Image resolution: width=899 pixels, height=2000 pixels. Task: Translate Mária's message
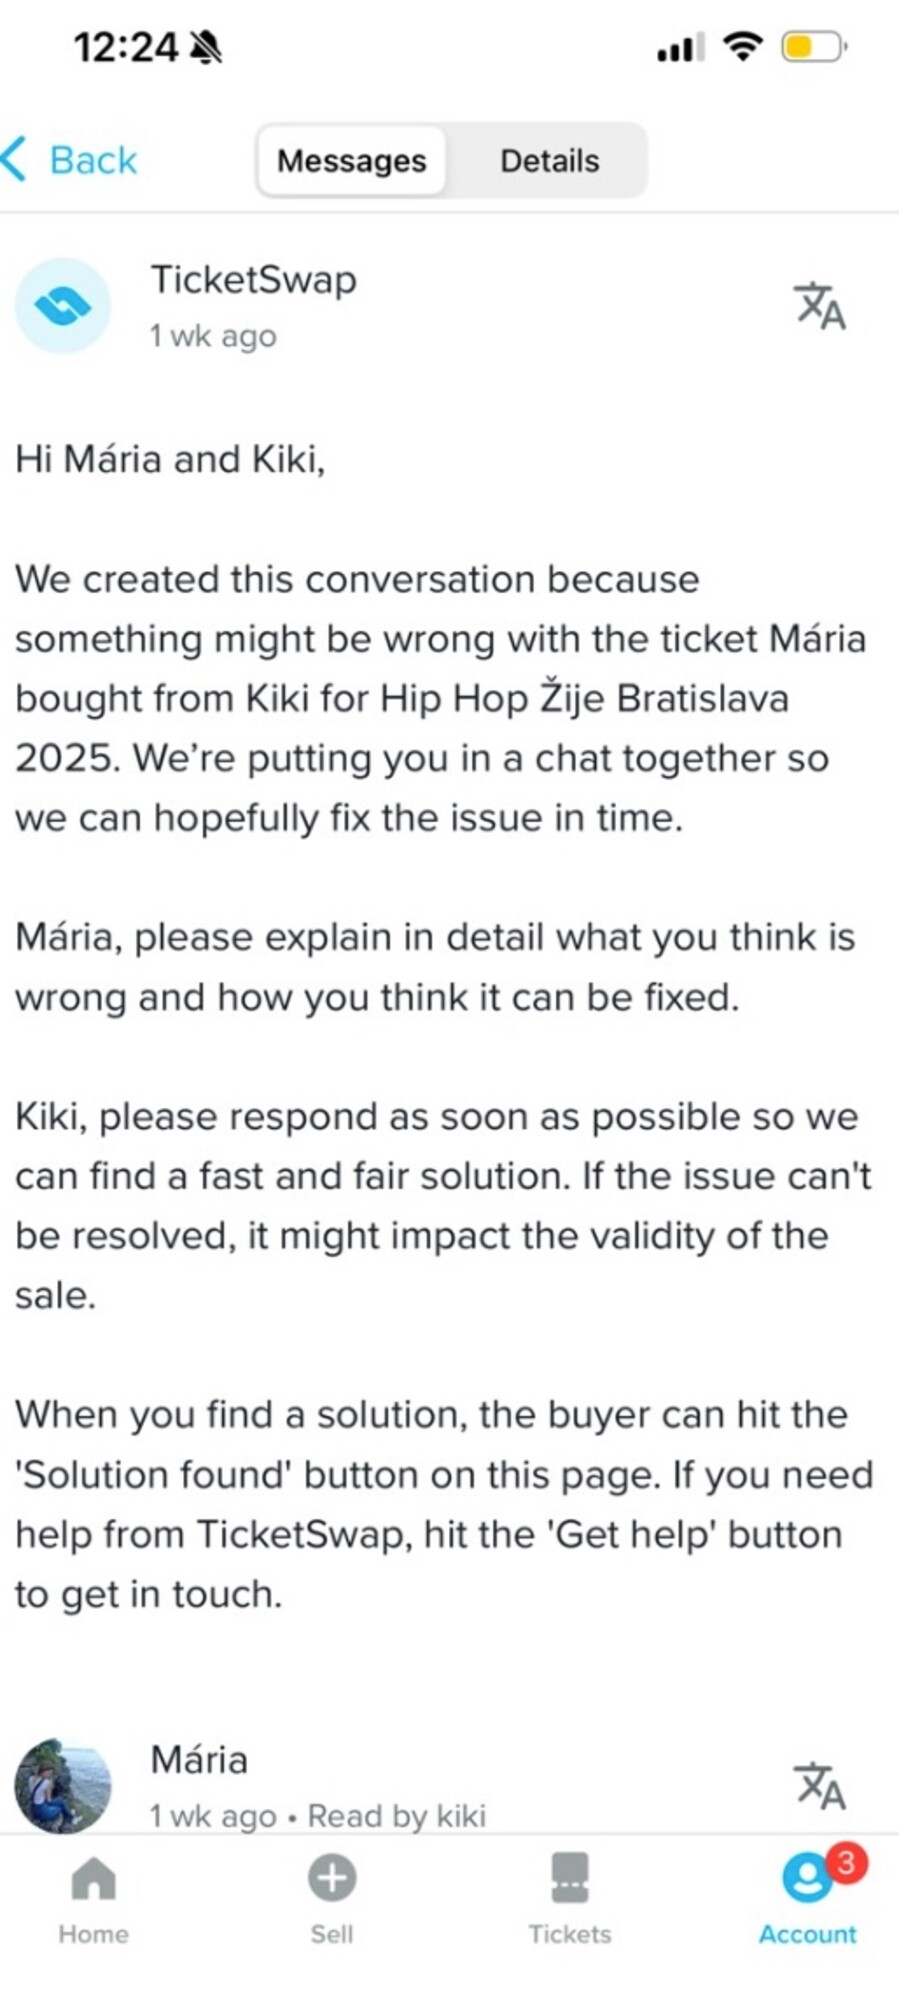tap(819, 1786)
